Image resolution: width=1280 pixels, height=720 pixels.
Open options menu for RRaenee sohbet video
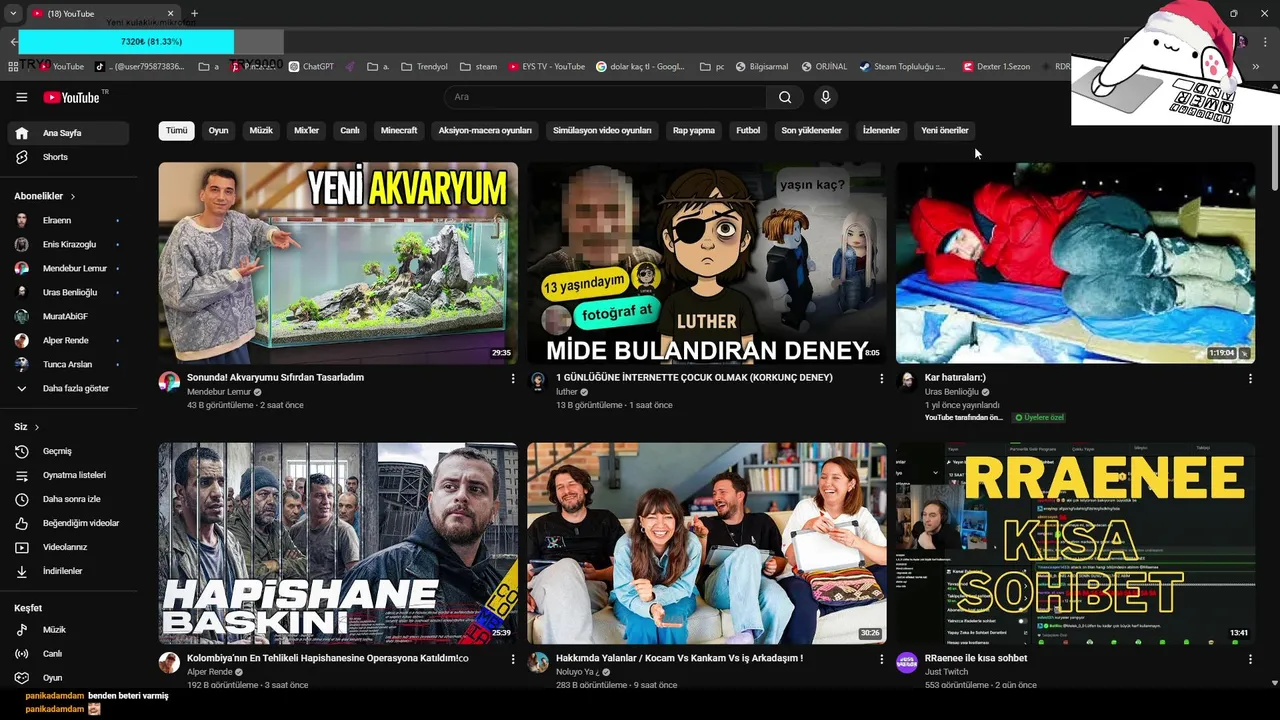coord(1250,660)
